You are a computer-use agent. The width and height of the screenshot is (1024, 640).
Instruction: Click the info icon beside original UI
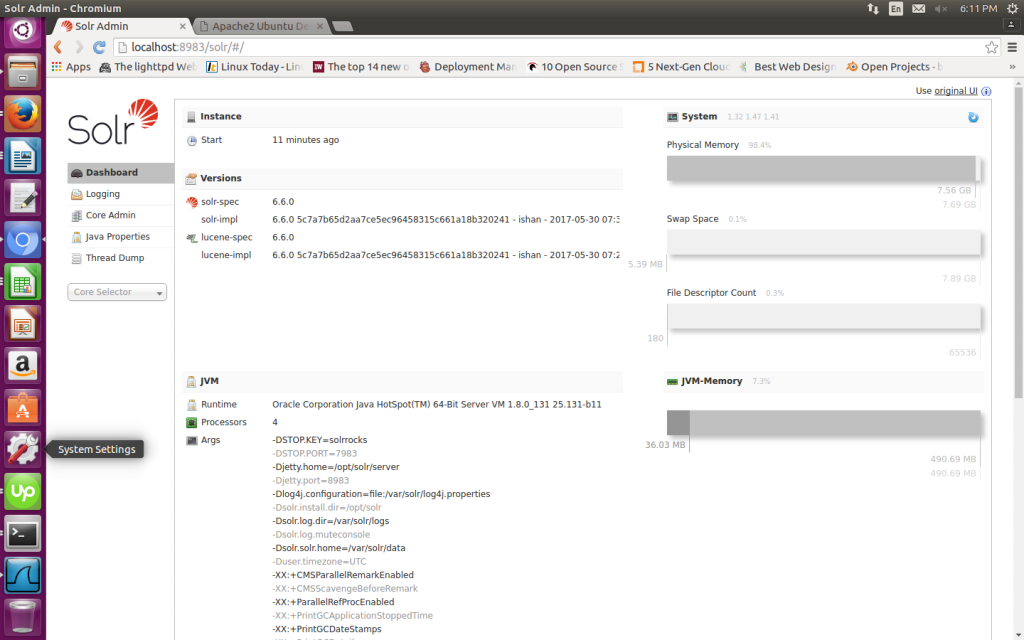pyautogui.click(x=986, y=91)
